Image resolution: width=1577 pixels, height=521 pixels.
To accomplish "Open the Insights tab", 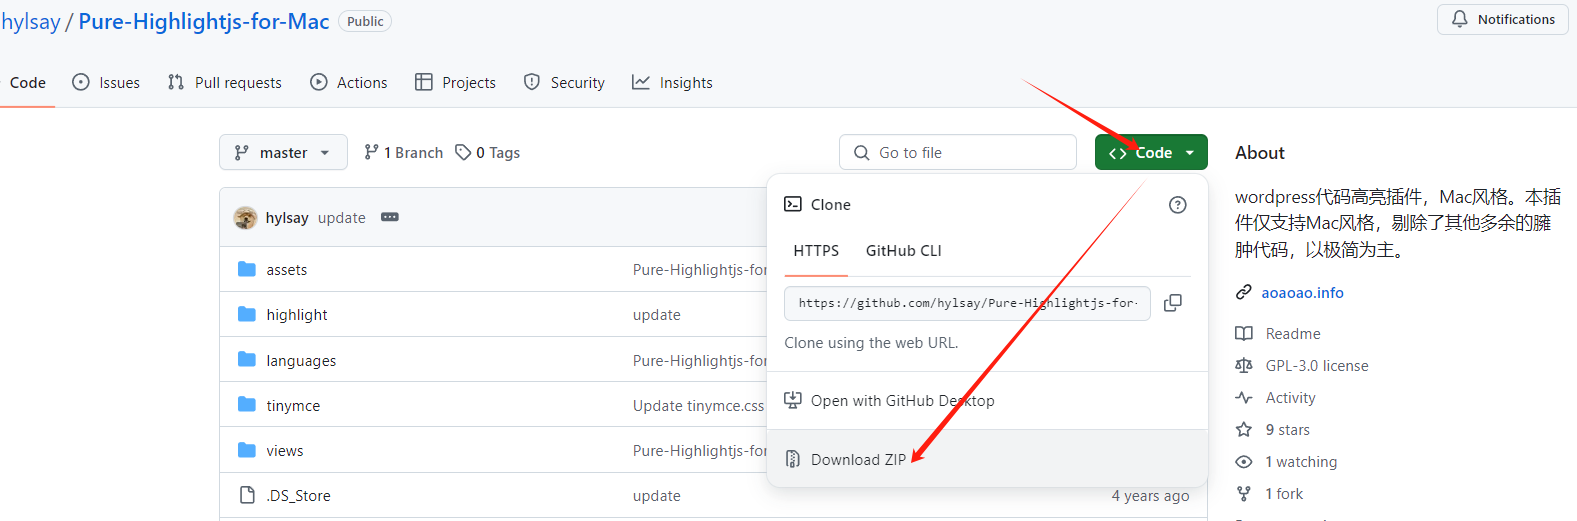I will pyautogui.click(x=672, y=83).
